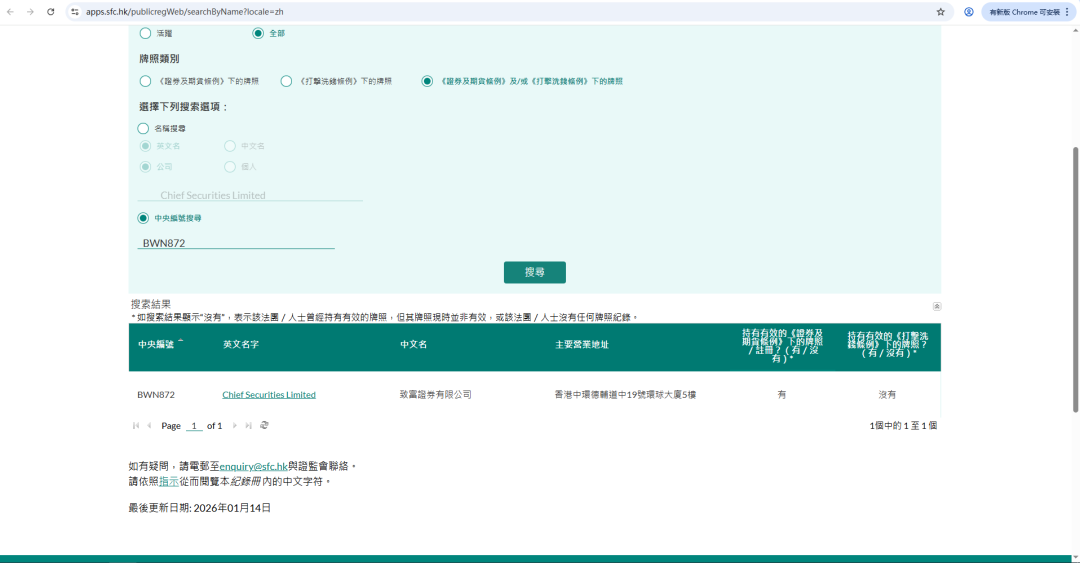This screenshot has height=563, width=1080.
Task: Go to the last page of results
Action: (249, 425)
